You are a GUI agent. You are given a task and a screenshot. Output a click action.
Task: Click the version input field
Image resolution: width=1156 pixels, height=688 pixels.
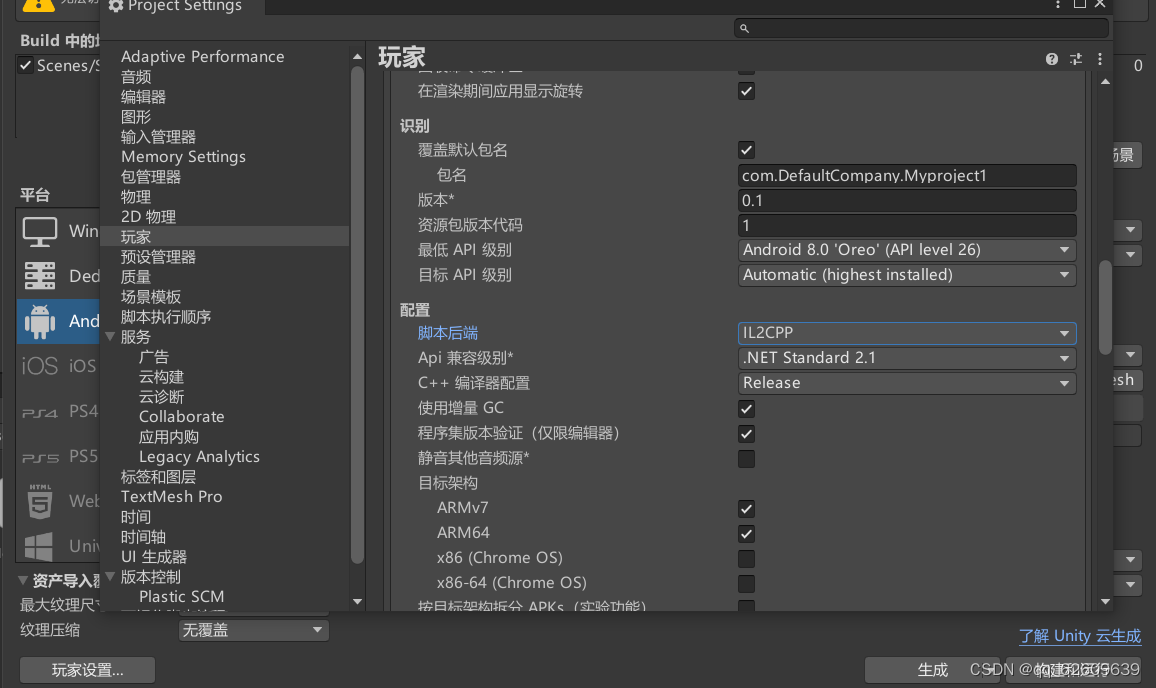[907, 201]
